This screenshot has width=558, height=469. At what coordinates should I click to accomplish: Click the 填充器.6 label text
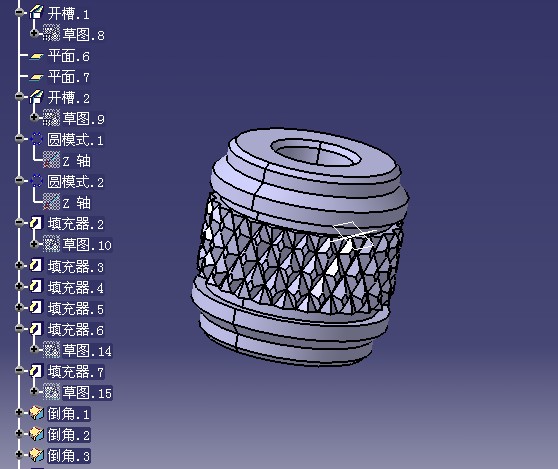76,330
